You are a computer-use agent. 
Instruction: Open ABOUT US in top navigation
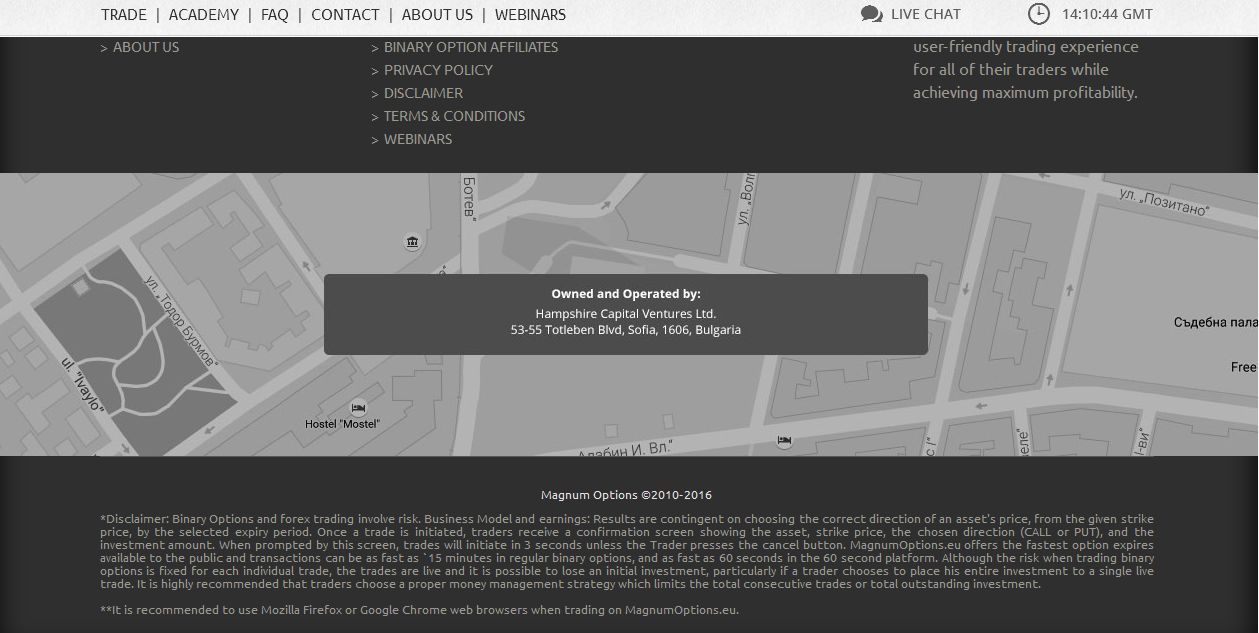coord(437,15)
